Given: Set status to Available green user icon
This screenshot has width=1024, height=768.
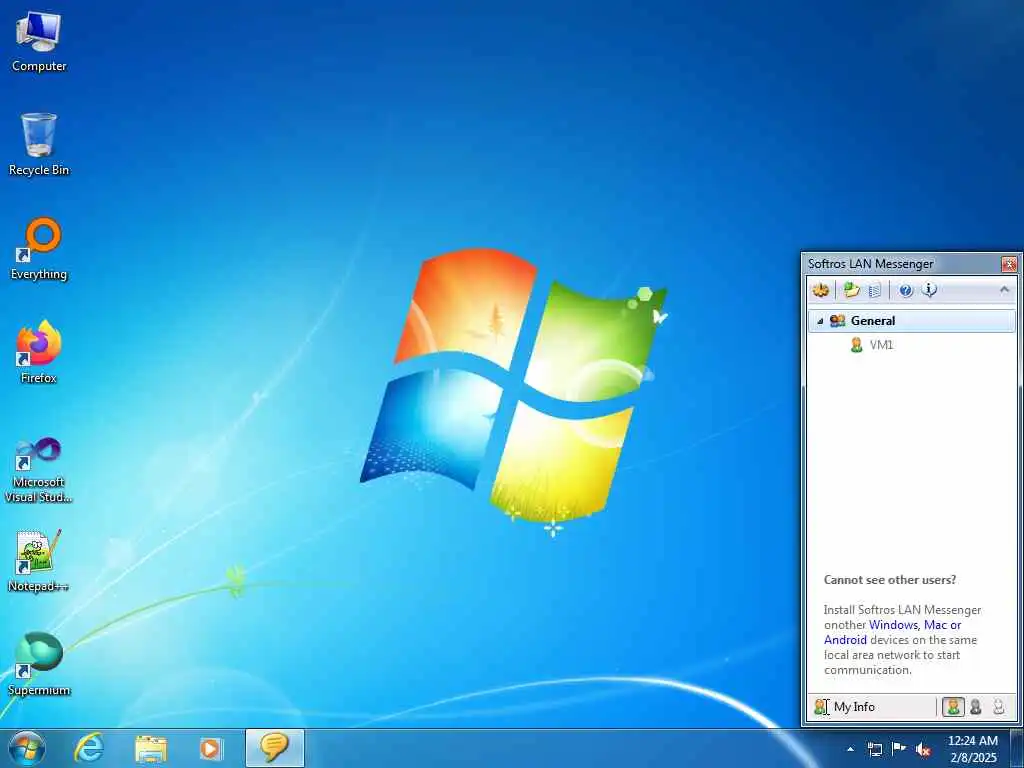Looking at the screenshot, I should coord(953,707).
